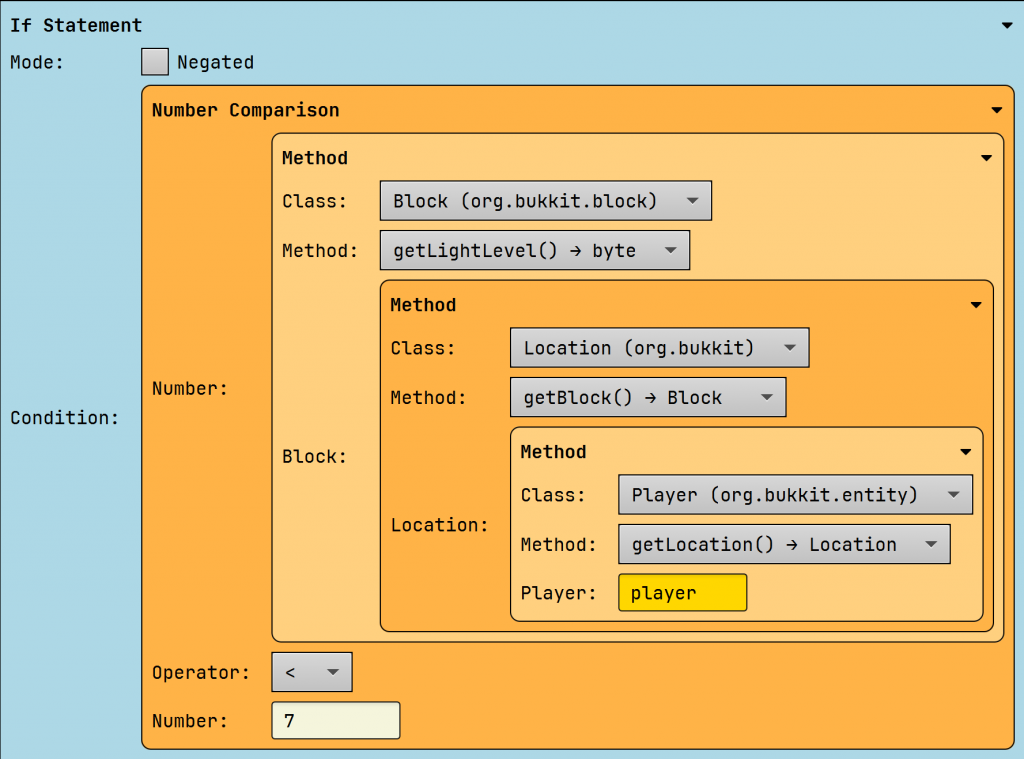The image size is (1024, 759).
Task: Toggle the Negated checkbox
Action: [x=155, y=62]
